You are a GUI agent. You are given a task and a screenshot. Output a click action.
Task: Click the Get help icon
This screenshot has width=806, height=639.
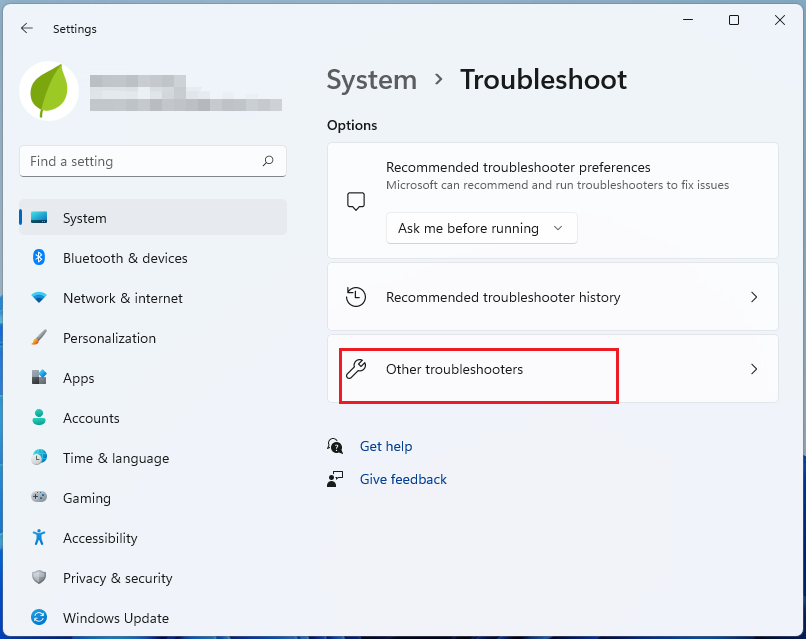point(335,446)
